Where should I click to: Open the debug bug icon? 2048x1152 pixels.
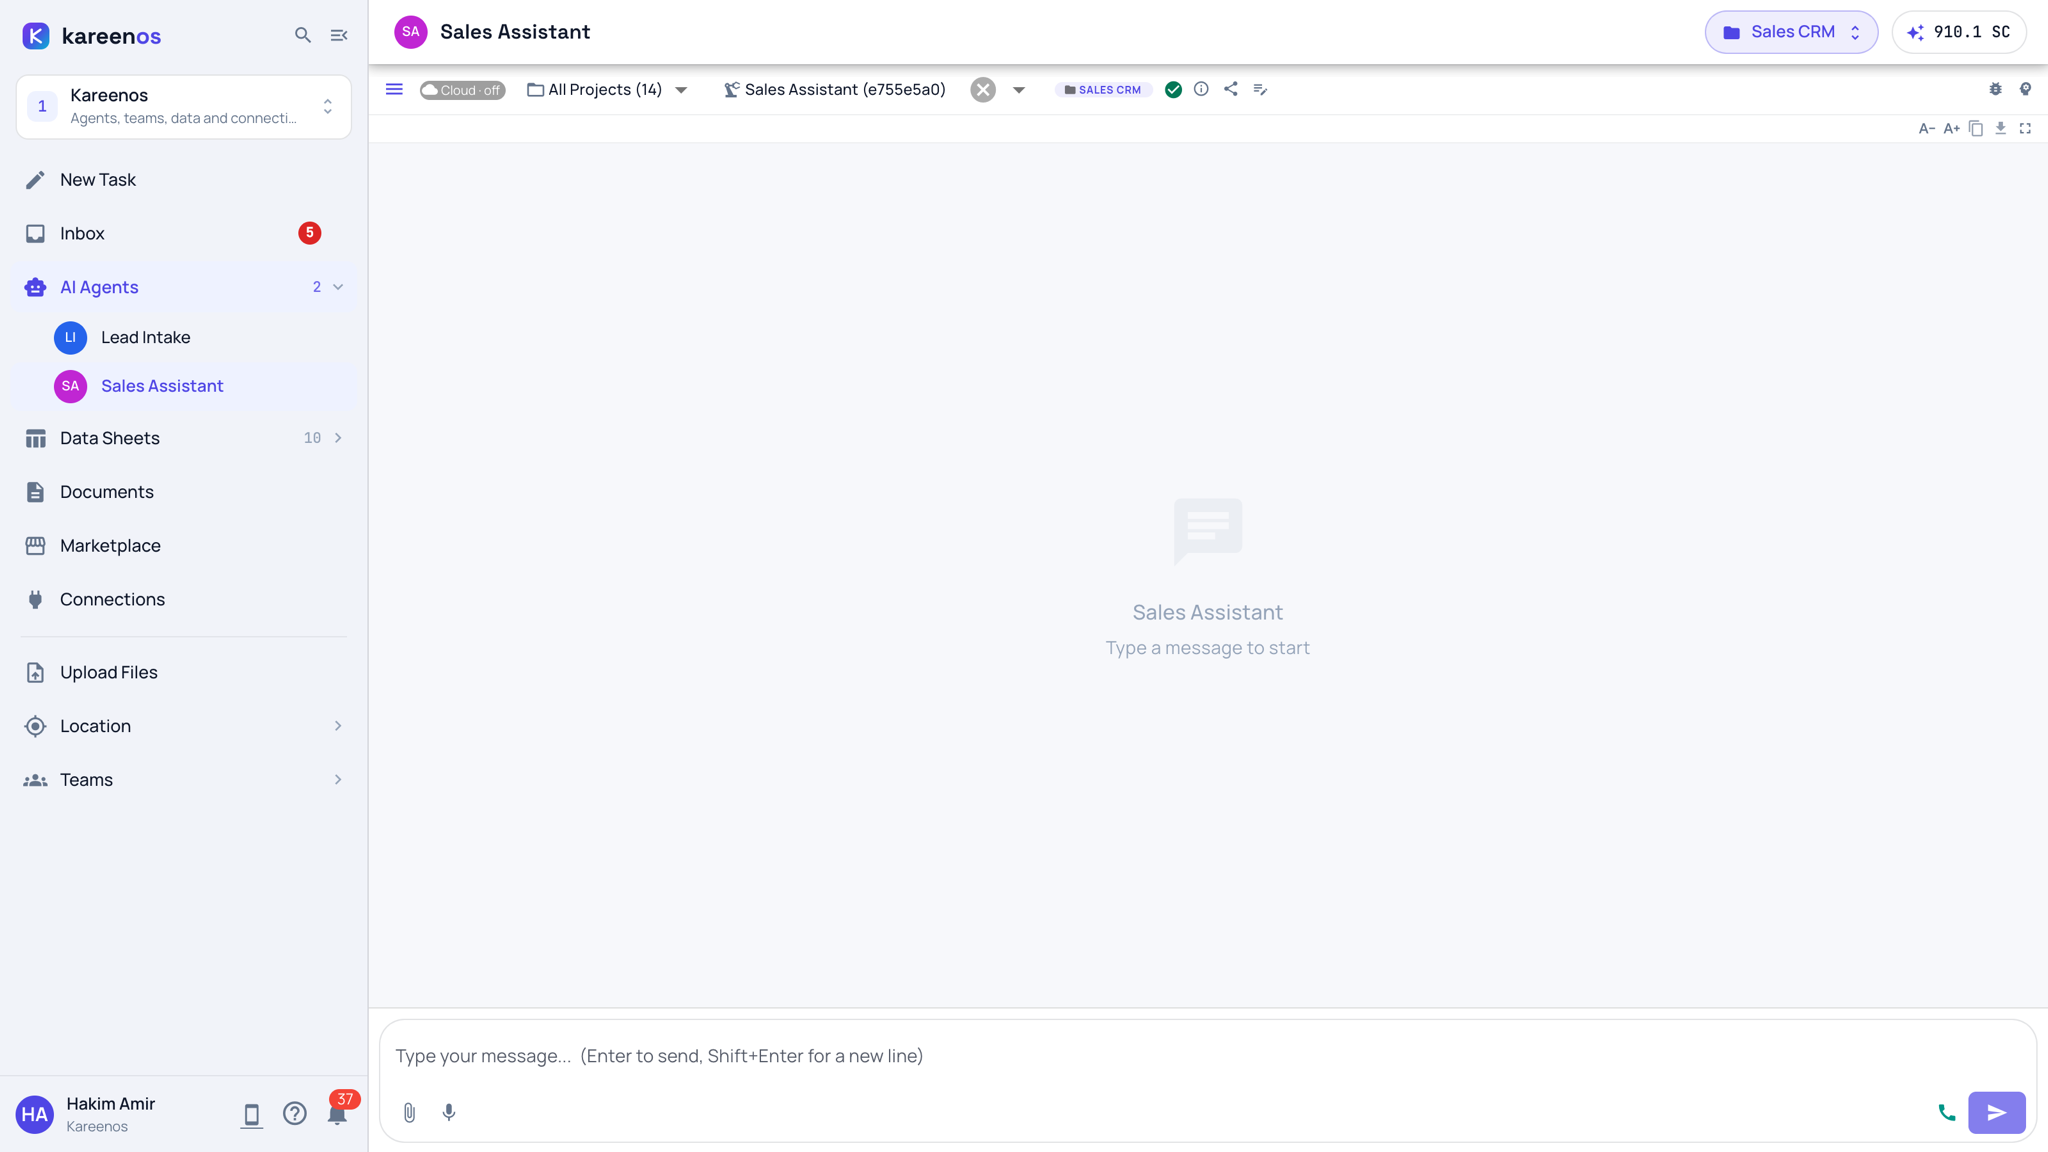point(1995,89)
